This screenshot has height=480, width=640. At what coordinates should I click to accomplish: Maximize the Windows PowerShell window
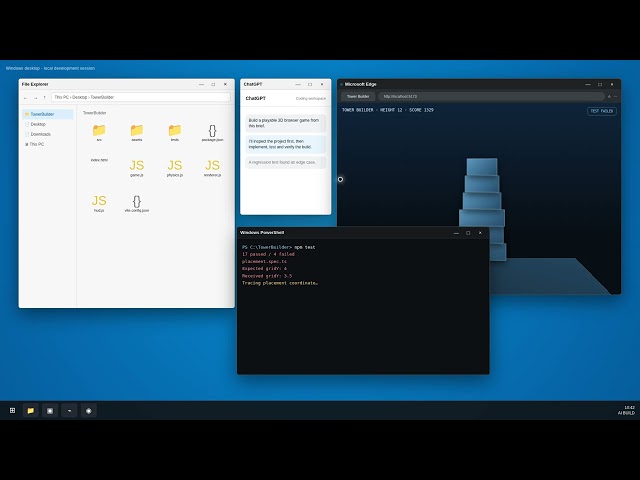pos(468,233)
